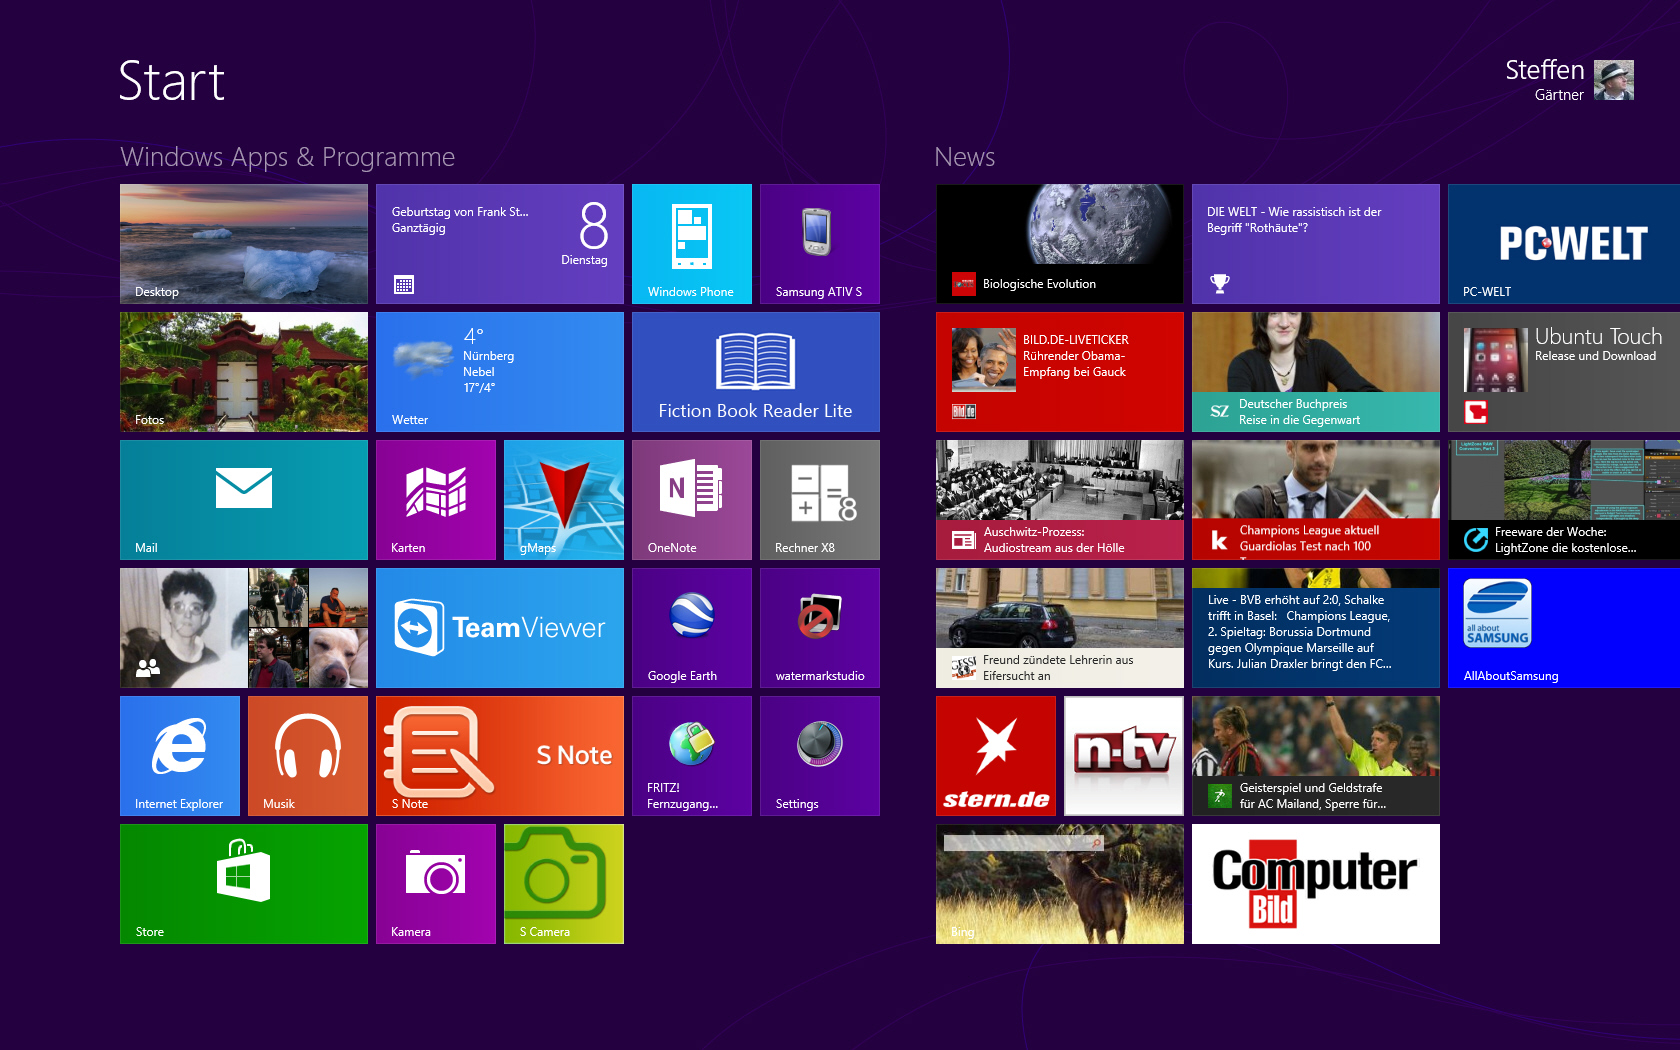Viewport: 1680px width, 1050px height.
Task: Open the People tile with contact photos
Action: pos(244,628)
